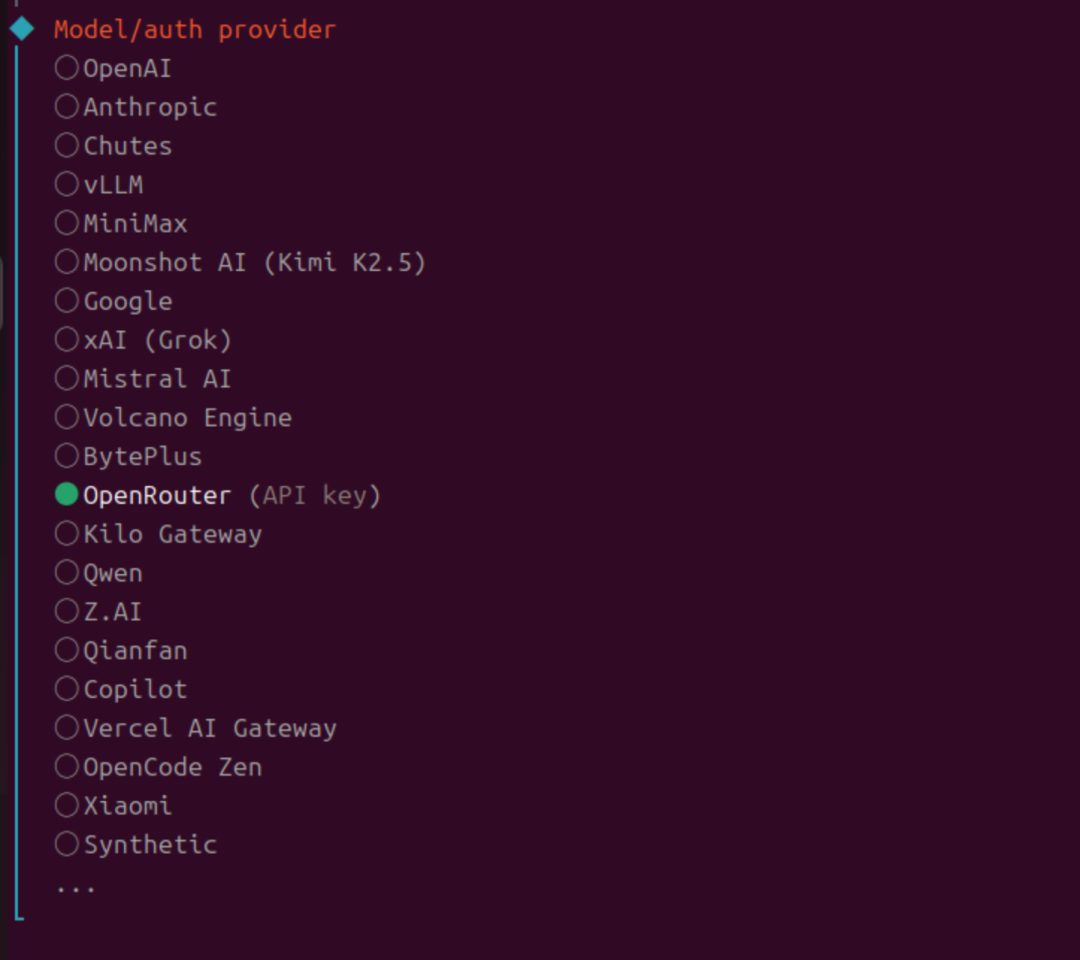Pick Z.AI from the list
The width and height of the screenshot is (1080, 960).
click(x=67, y=611)
